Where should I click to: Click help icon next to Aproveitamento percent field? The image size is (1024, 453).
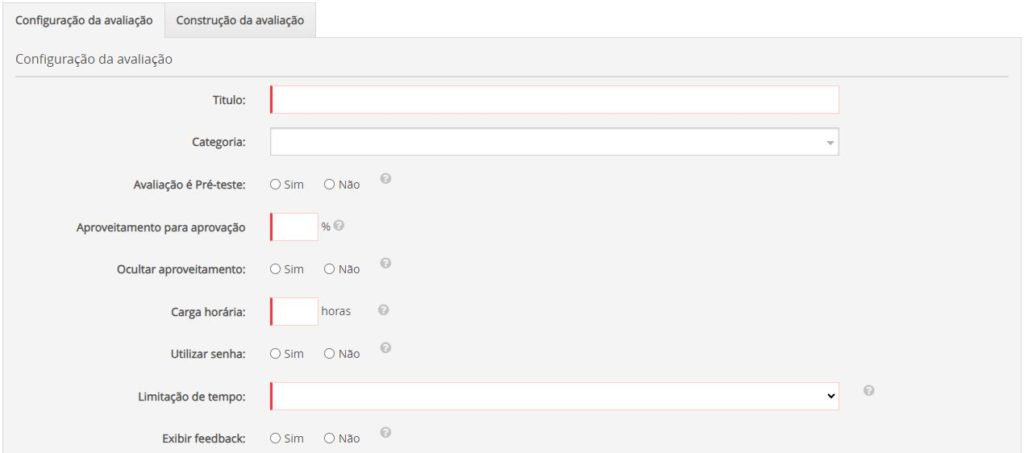click(x=339, y=226)
